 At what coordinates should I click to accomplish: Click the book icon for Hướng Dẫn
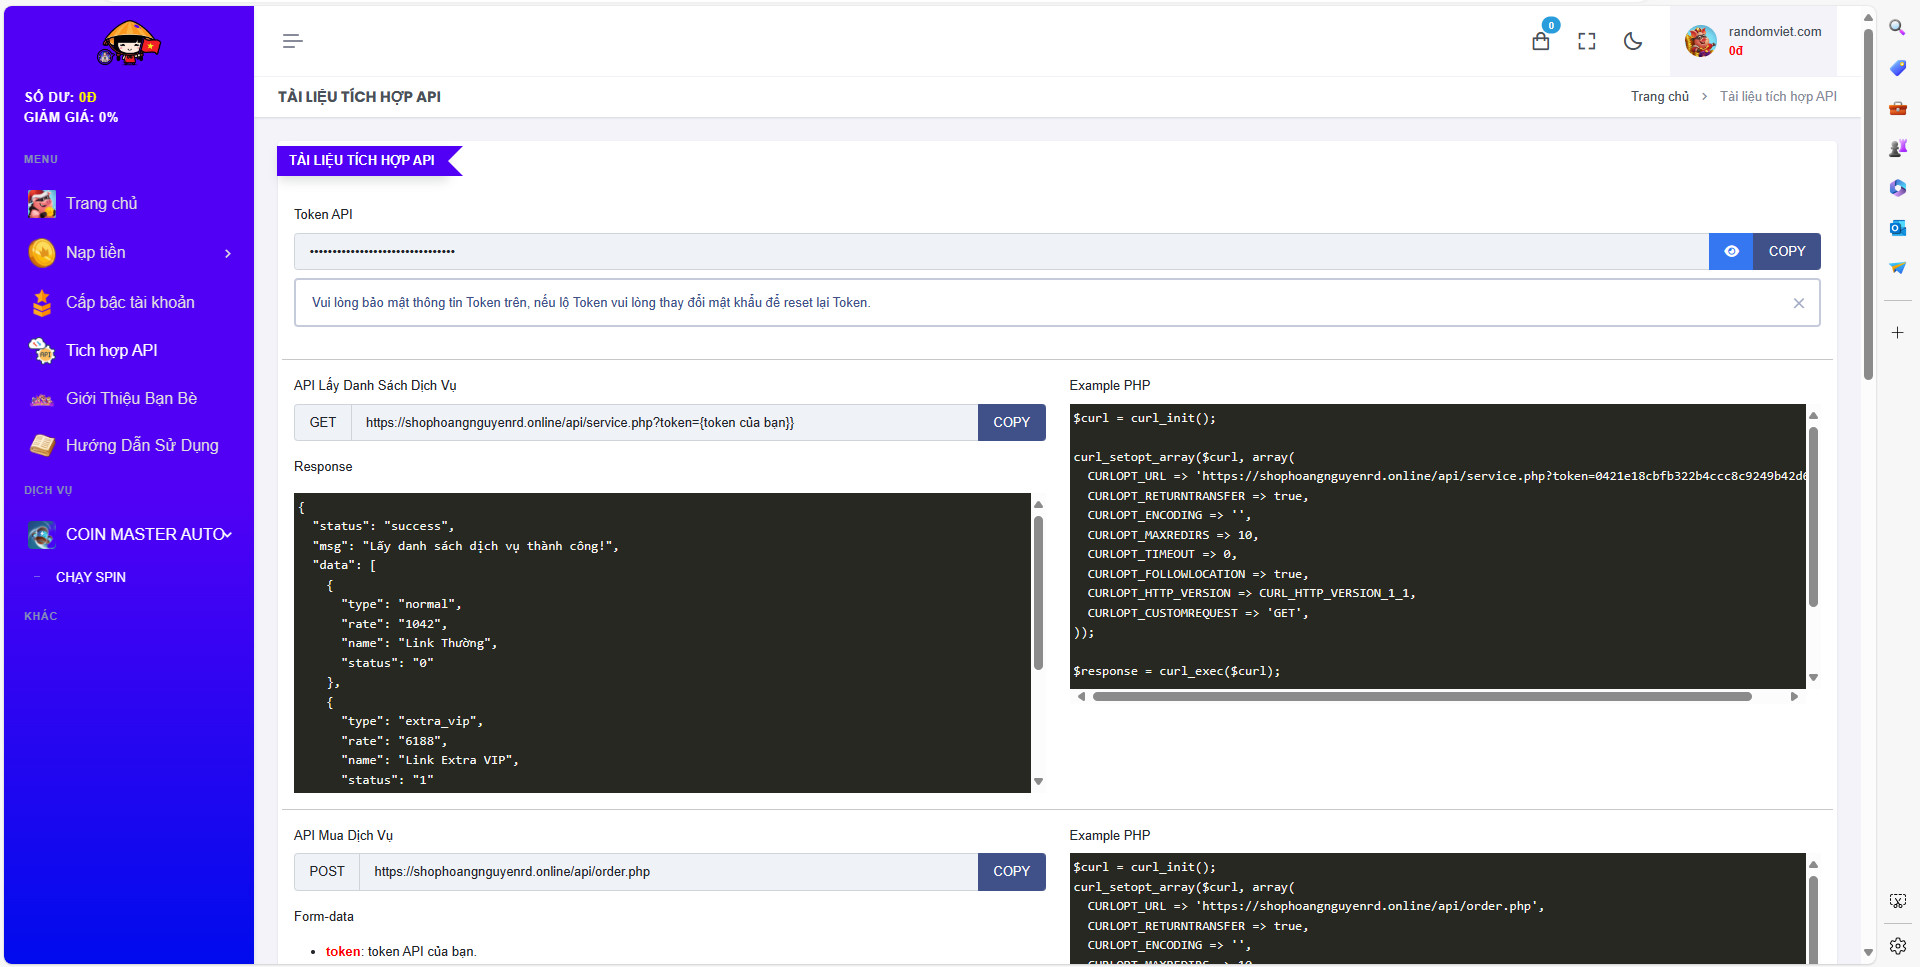pyautogui.click(x=42, y=446)
